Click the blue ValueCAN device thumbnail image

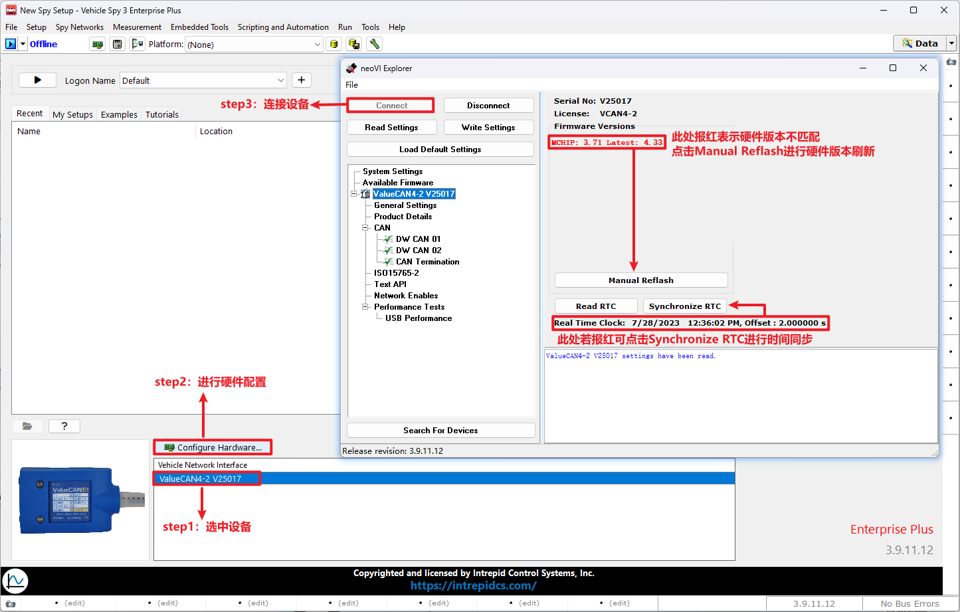pyautogui.click(x=81, y=500)
